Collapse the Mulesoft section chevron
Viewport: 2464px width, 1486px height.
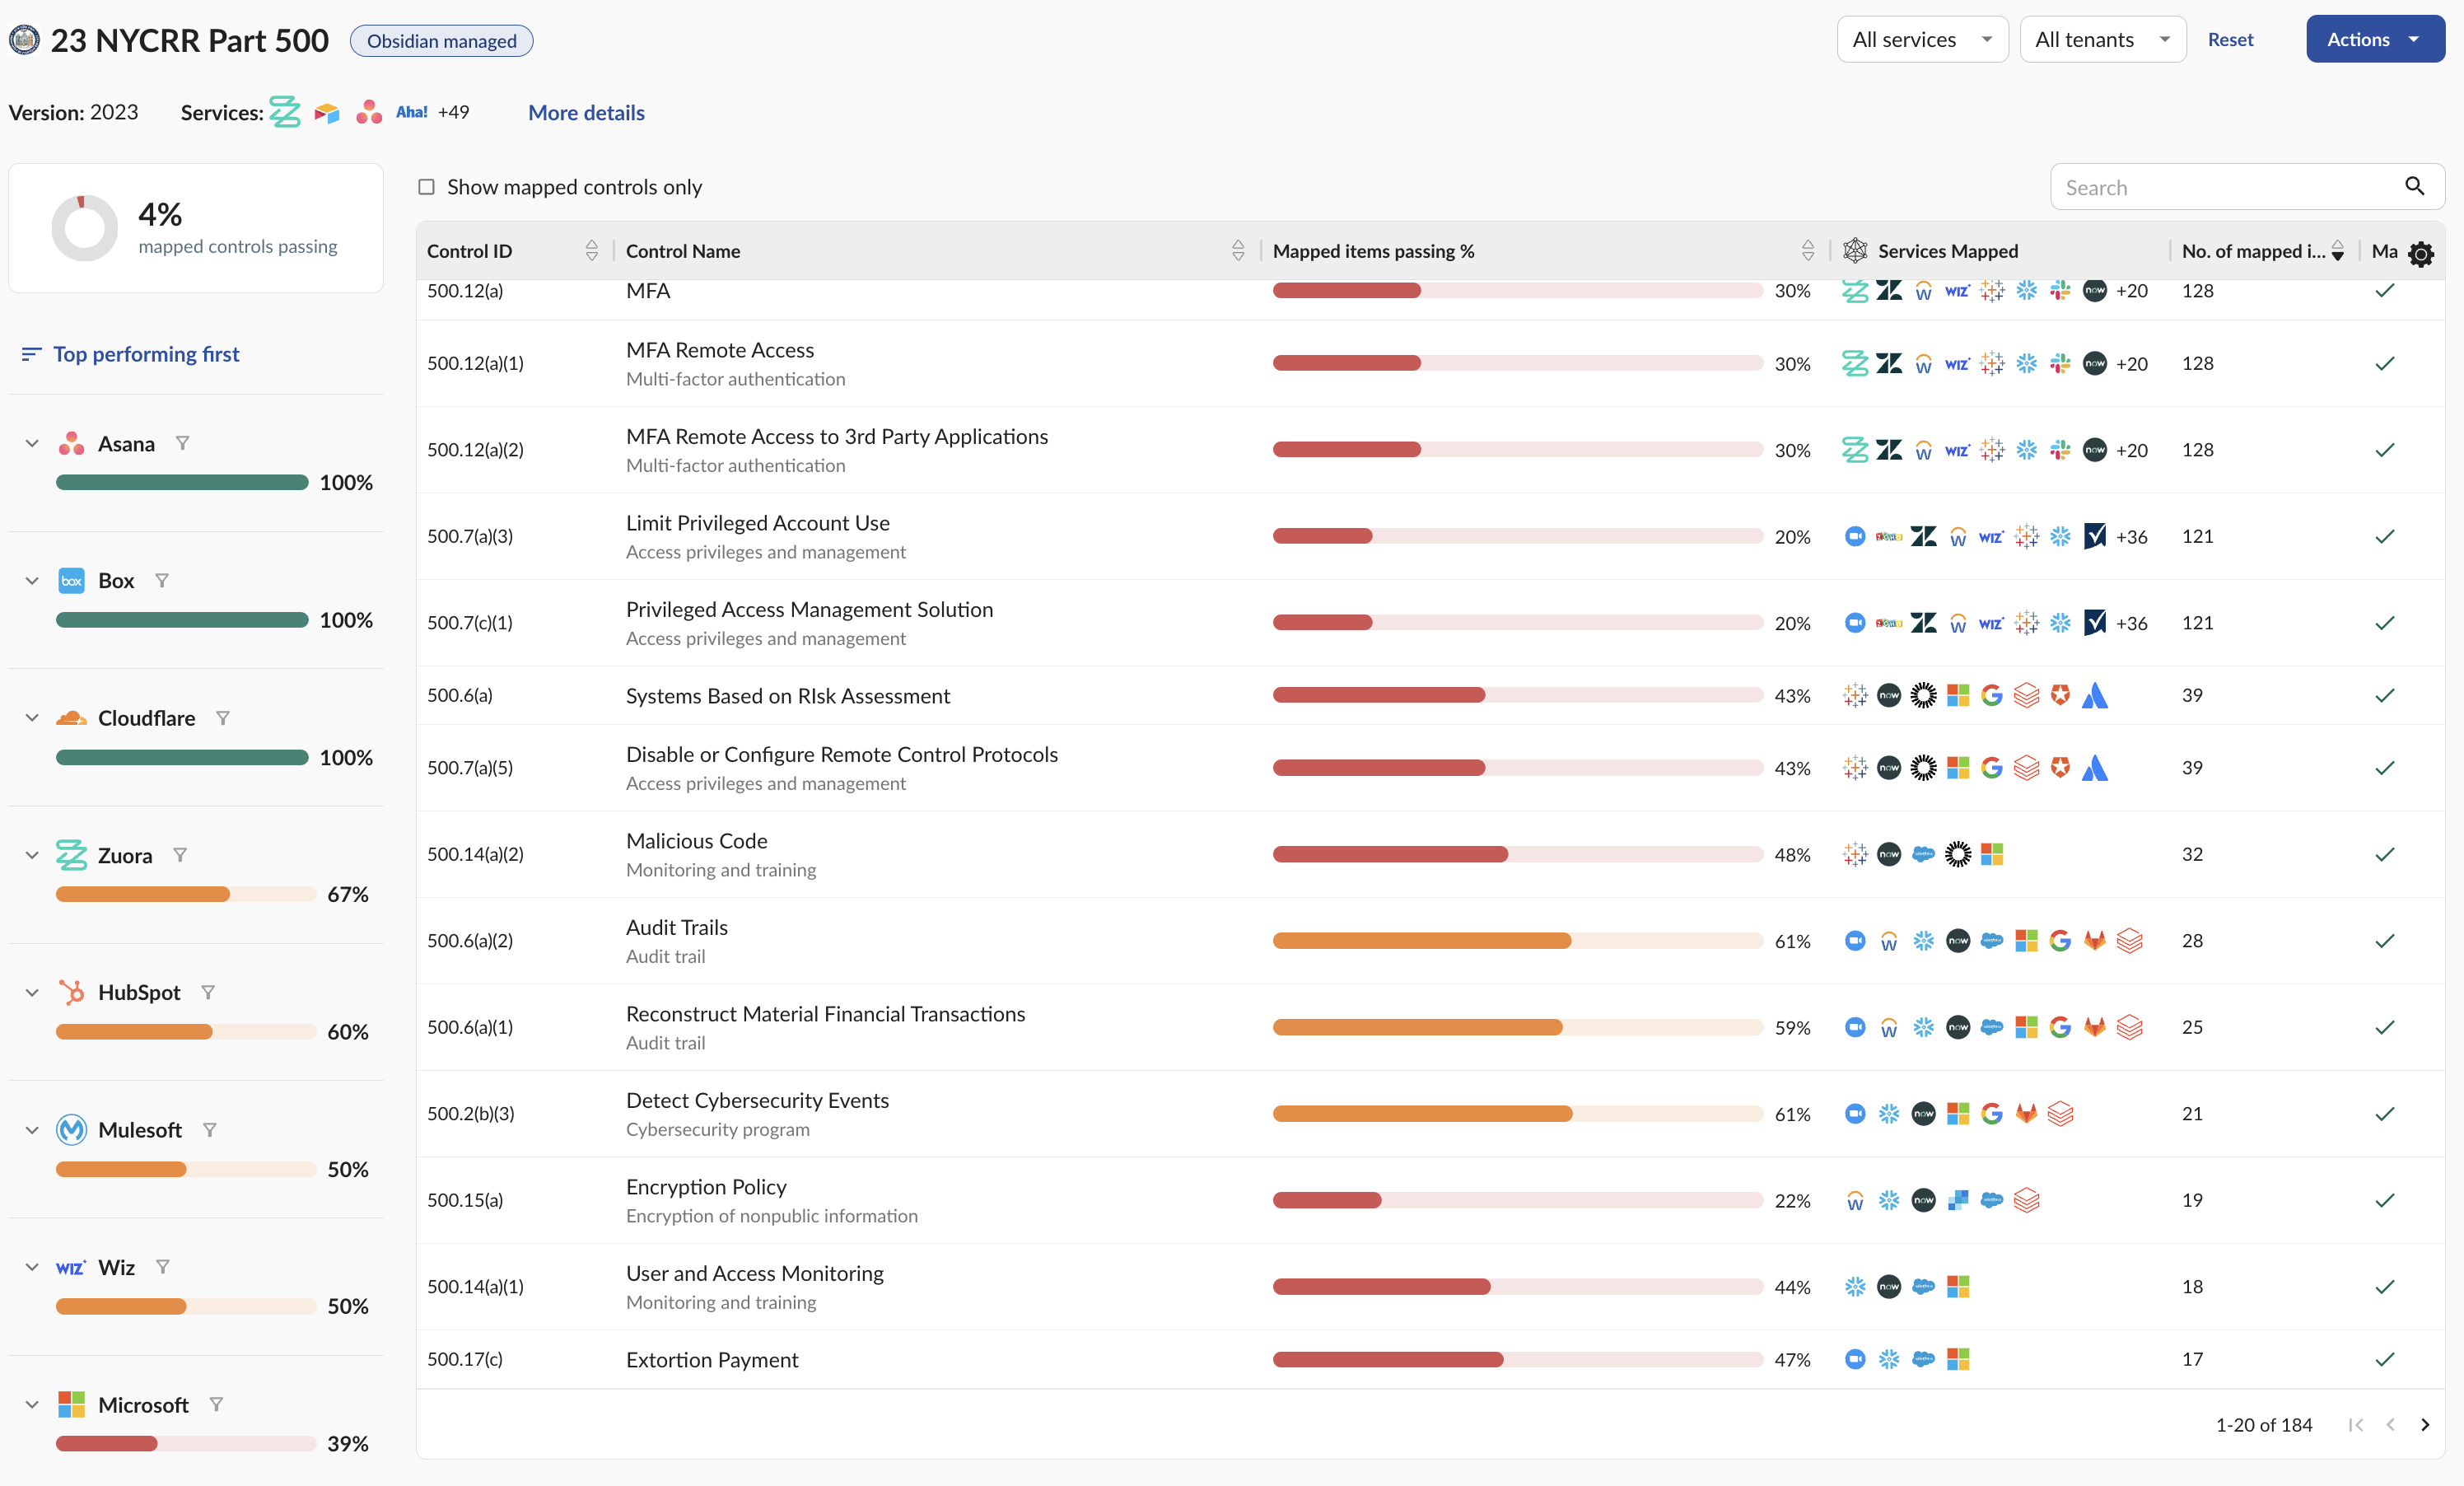[32, 1130]
